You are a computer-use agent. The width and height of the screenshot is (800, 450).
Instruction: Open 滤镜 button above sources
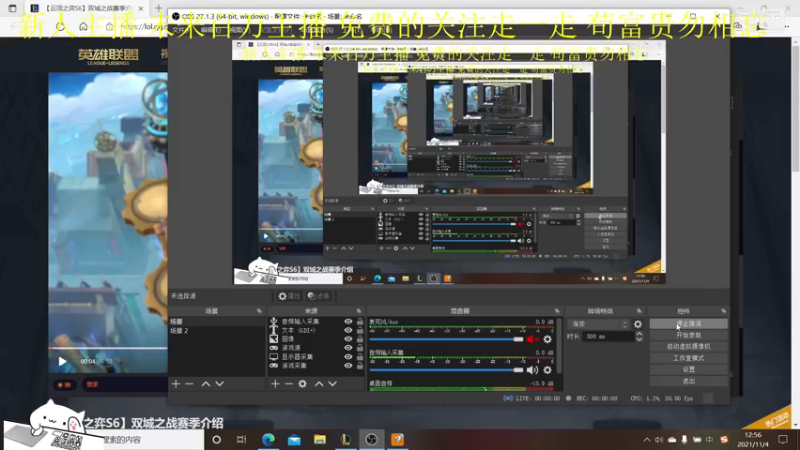pos(318,296)
